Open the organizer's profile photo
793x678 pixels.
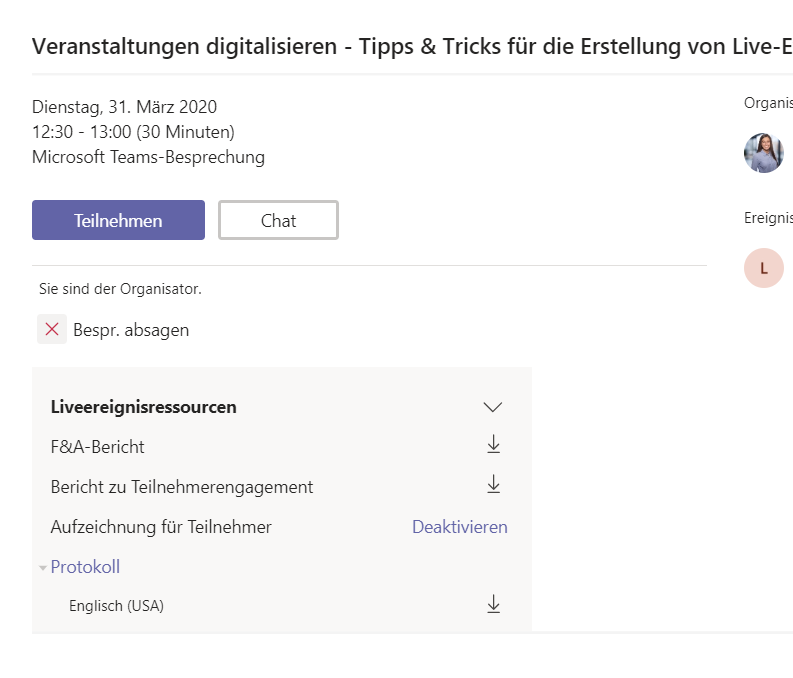tap(764, 153)
